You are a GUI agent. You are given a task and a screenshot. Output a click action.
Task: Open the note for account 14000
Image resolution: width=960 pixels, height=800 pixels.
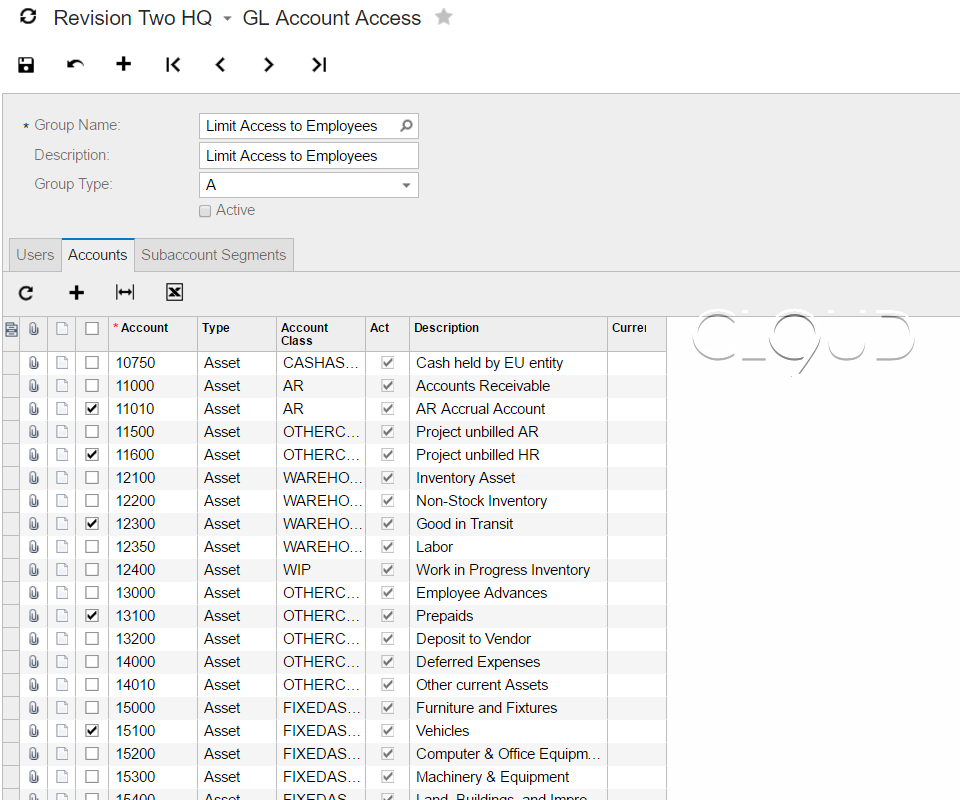(62, 662)
